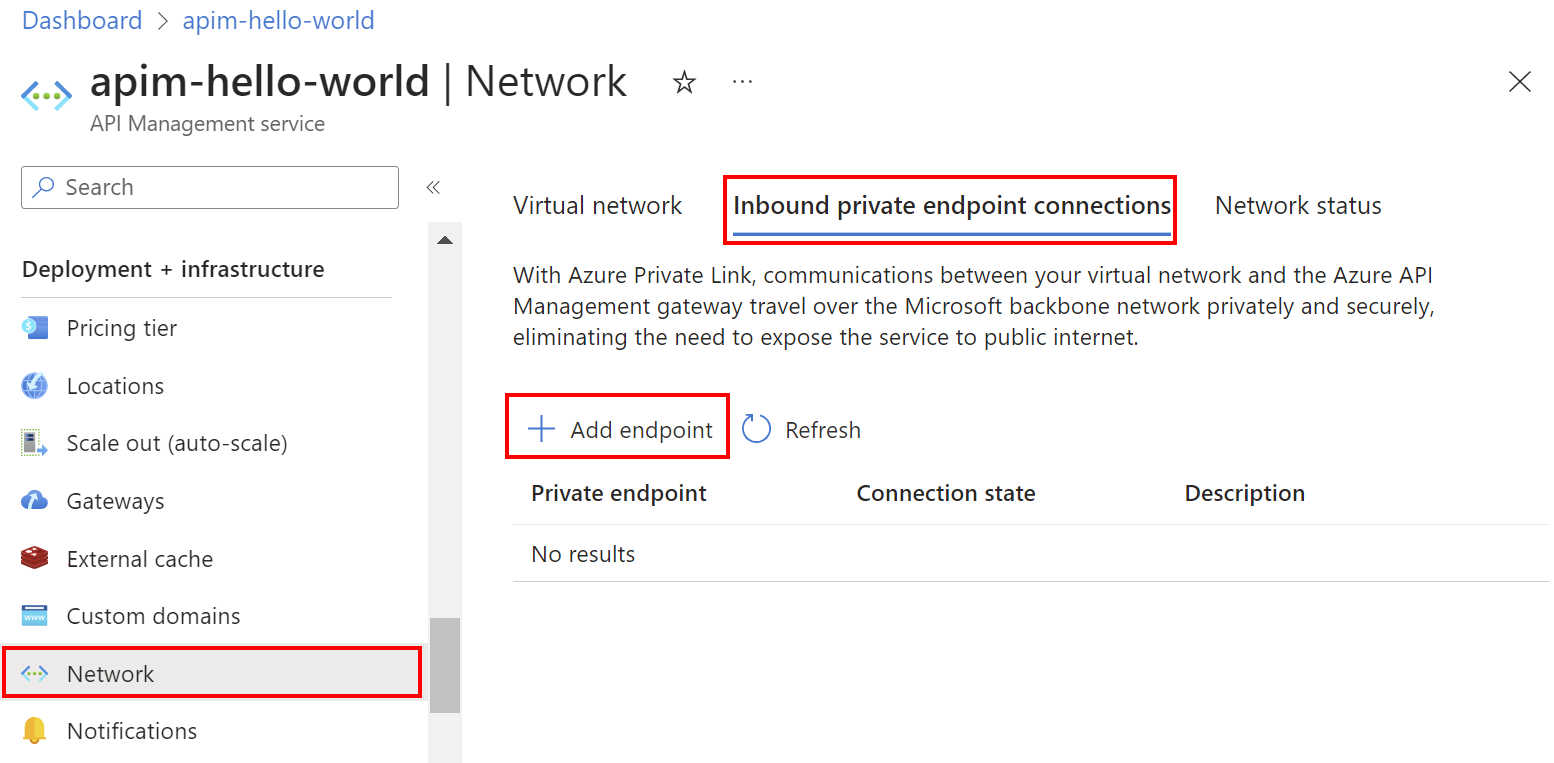Navigate to the Dashboard breadcrumb
The image size is (1554, 763).
(81, 20)
